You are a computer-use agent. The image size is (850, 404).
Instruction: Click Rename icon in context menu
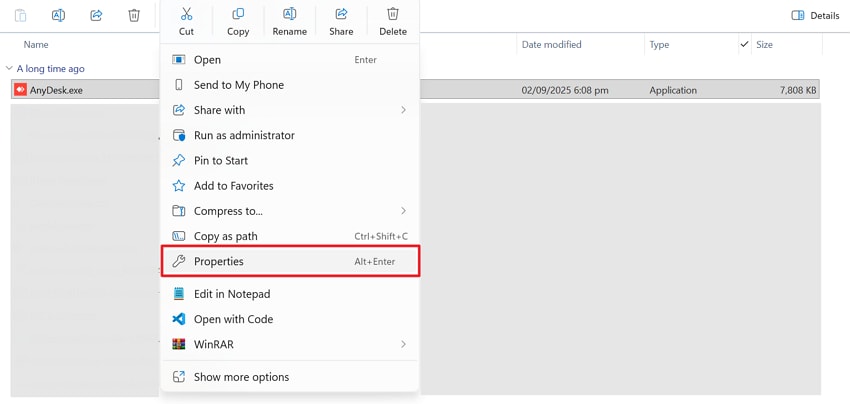(x=289, y=14)
